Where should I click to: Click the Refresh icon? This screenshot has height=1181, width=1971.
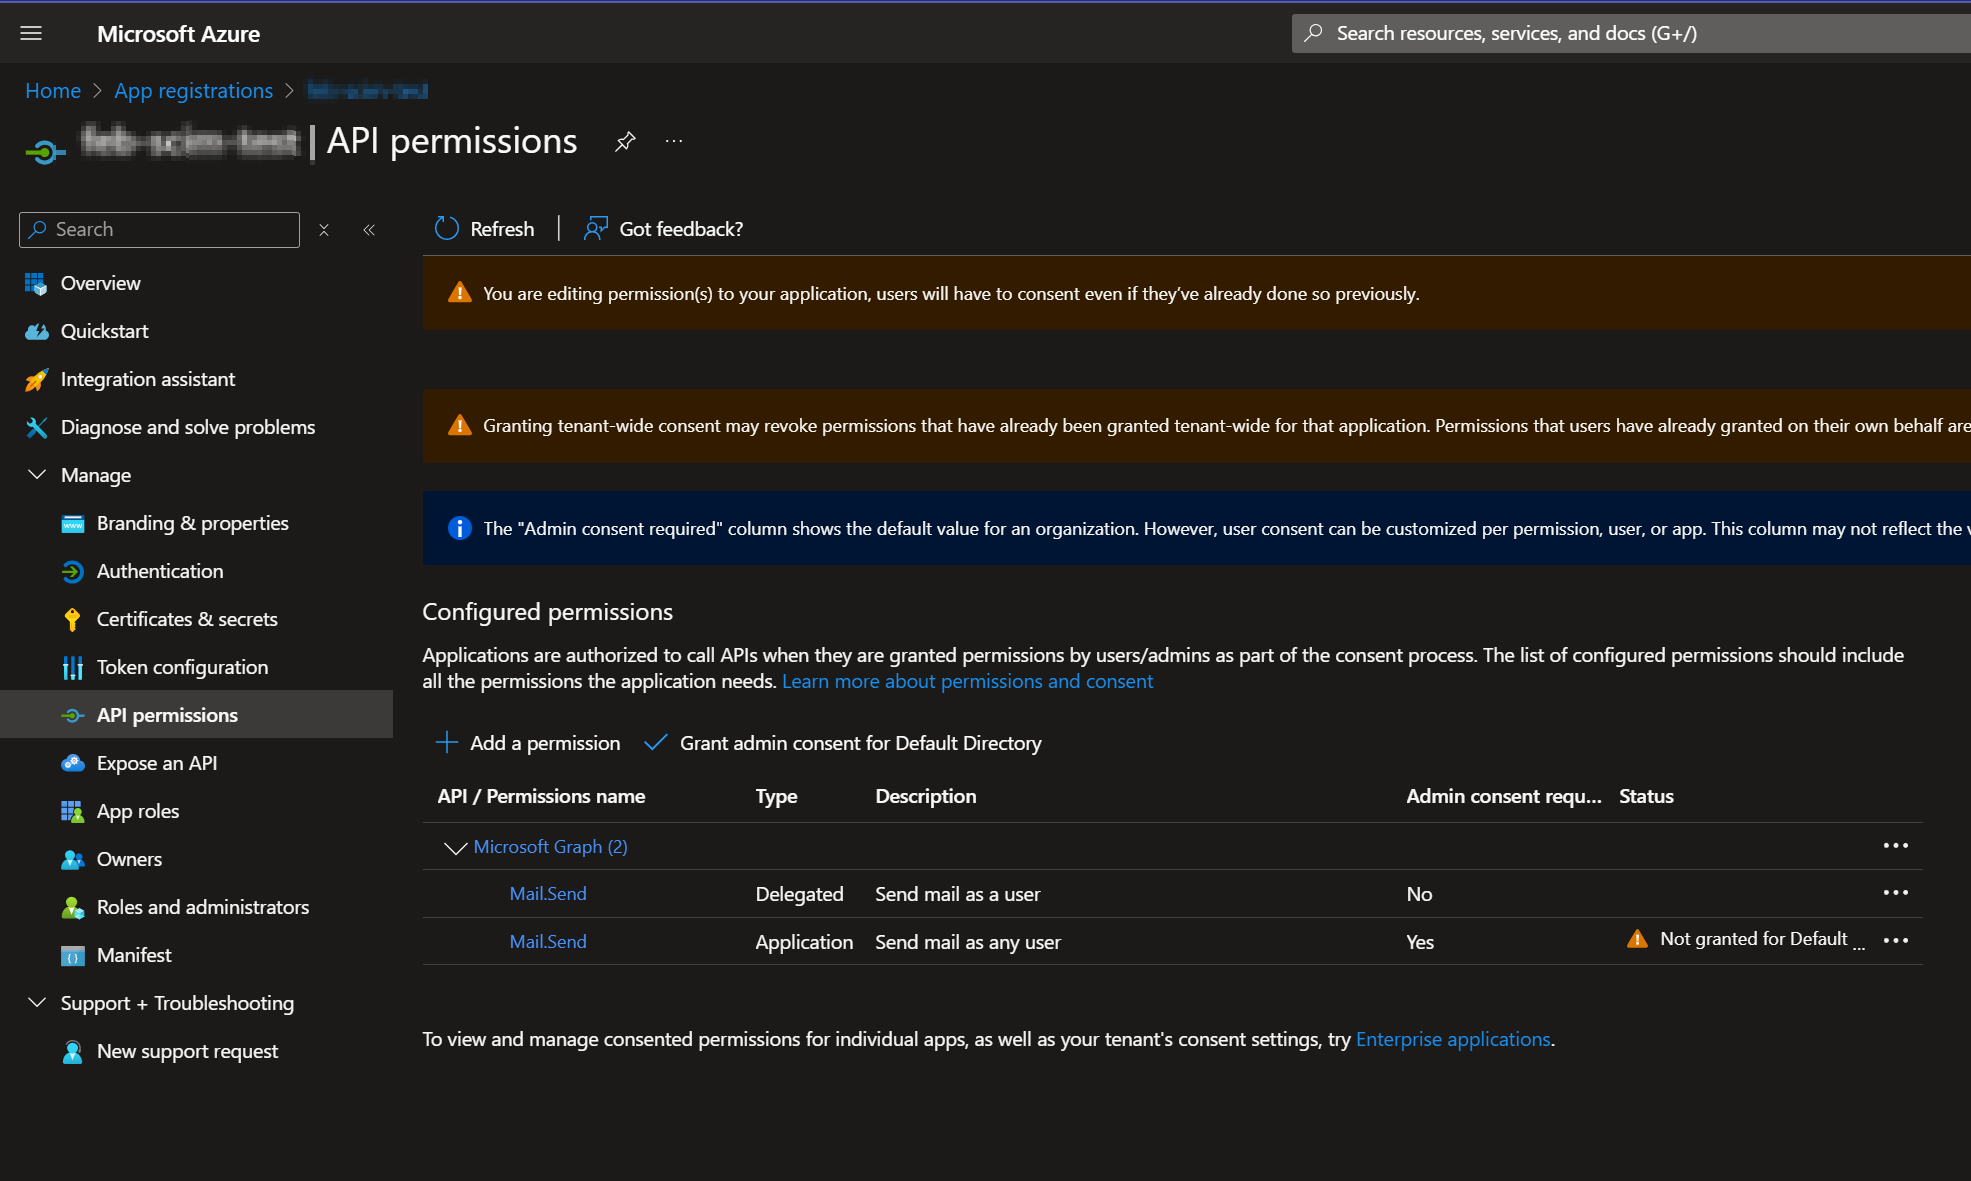click(x=446, y=229)
